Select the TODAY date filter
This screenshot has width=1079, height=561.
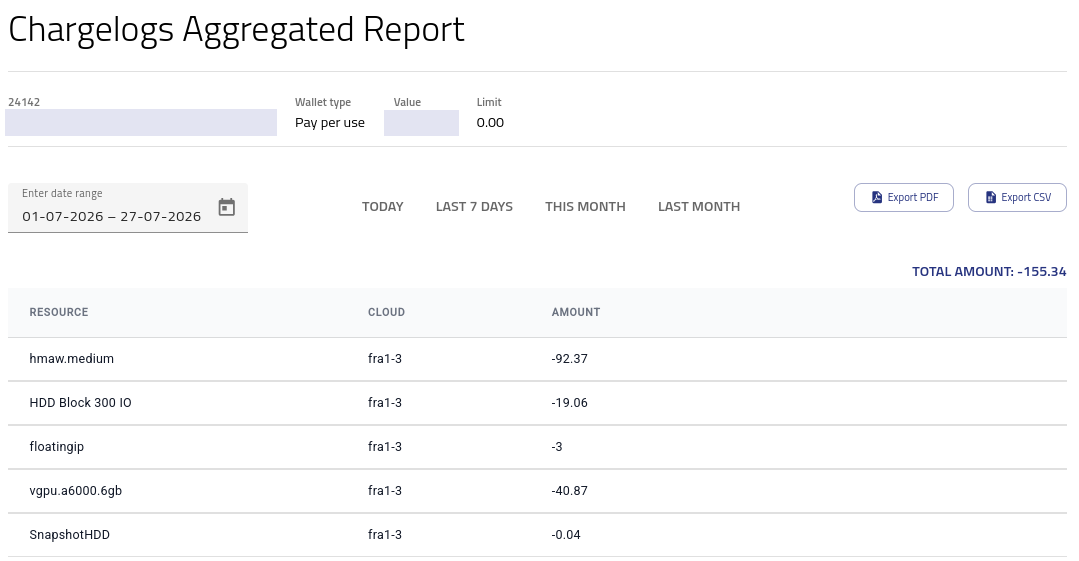tap(383, 207)
